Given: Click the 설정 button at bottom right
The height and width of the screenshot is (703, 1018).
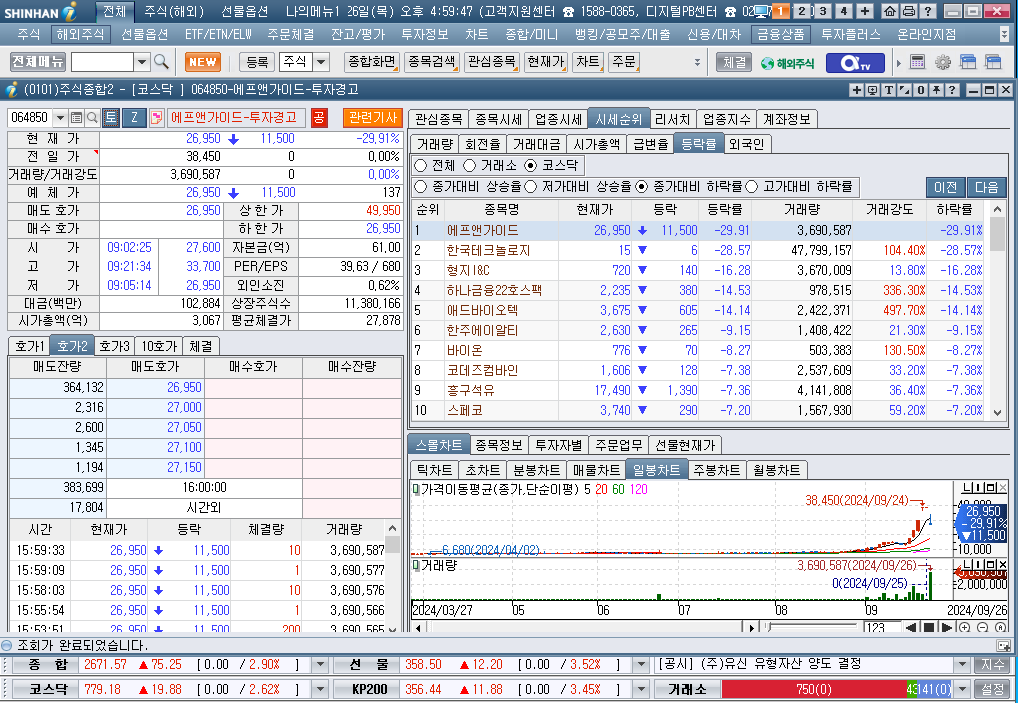Looking at the screenshot, I should click(992, 689).
